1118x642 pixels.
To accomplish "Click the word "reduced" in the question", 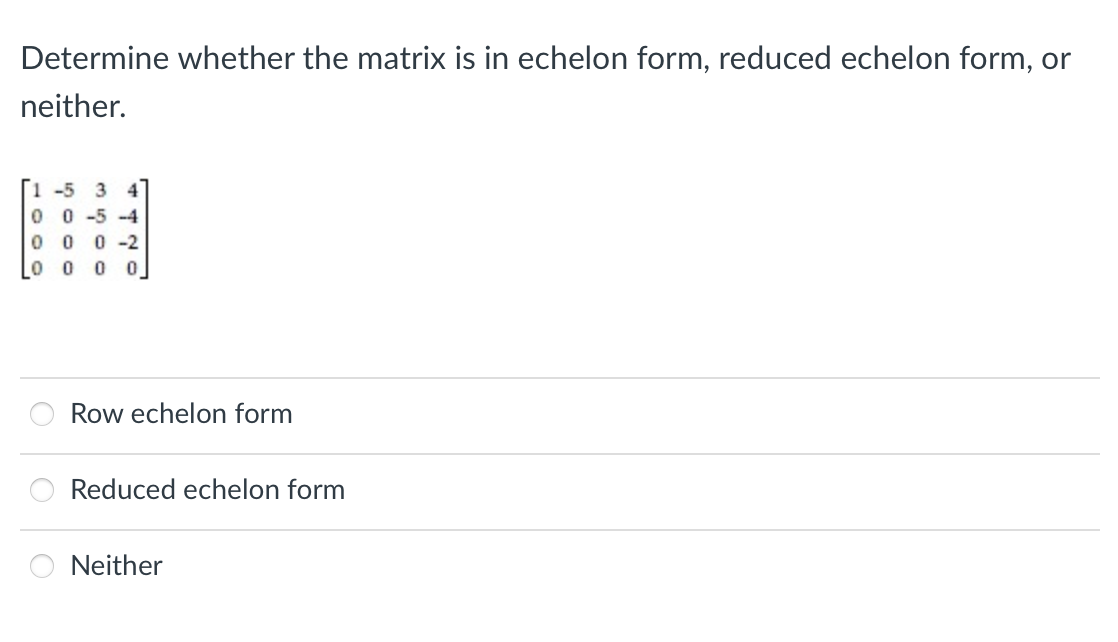I will (x=775, y=58).
